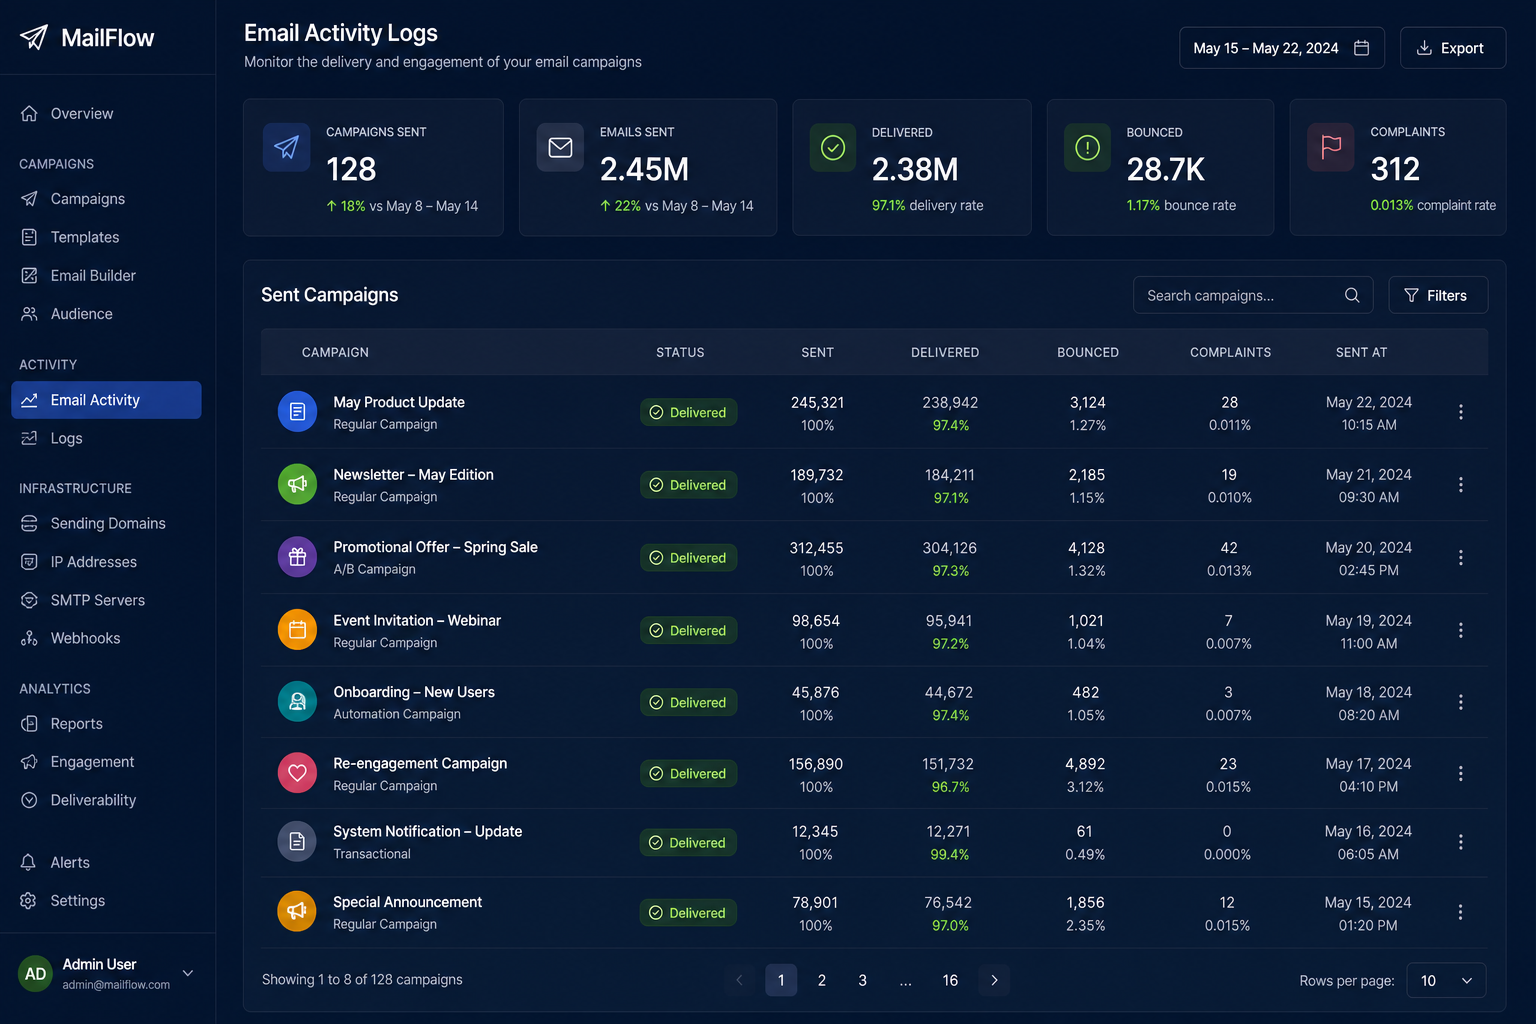Click the MailFlow paper plane logo
1536x1024 pixels.
[x=34, y=37]
